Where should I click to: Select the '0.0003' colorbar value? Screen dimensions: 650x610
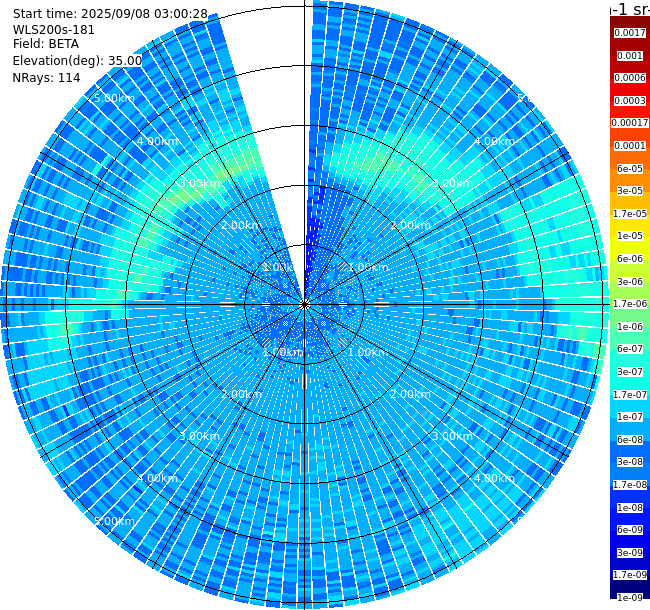tap(630, 101)
